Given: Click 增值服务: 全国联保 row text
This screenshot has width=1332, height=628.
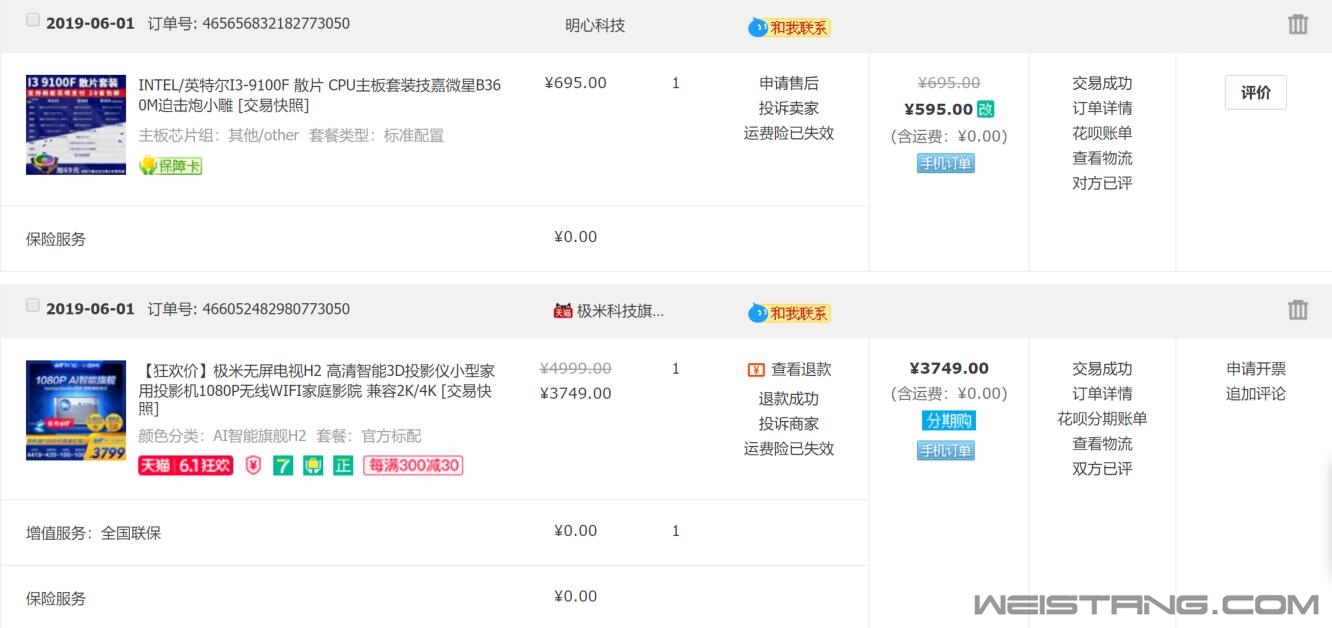Looking at the screenshot, I should click(93, 533).
